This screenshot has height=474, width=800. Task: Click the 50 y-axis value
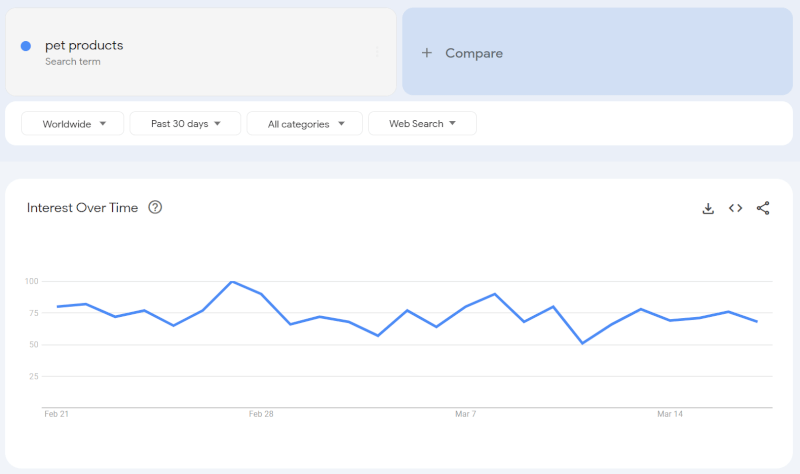pyautogui.click(x=34, y=344)
